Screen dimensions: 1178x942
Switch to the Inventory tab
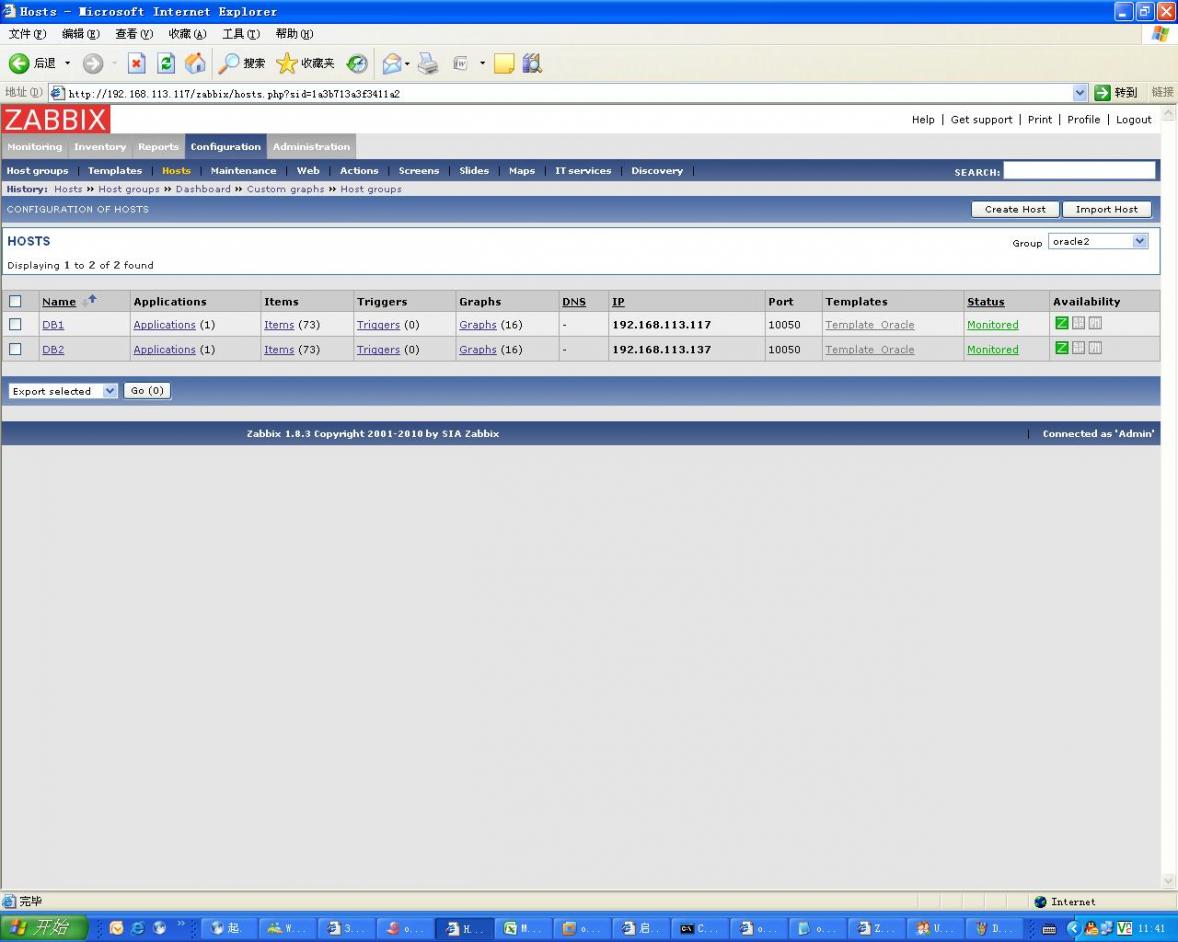coord(100,146)
